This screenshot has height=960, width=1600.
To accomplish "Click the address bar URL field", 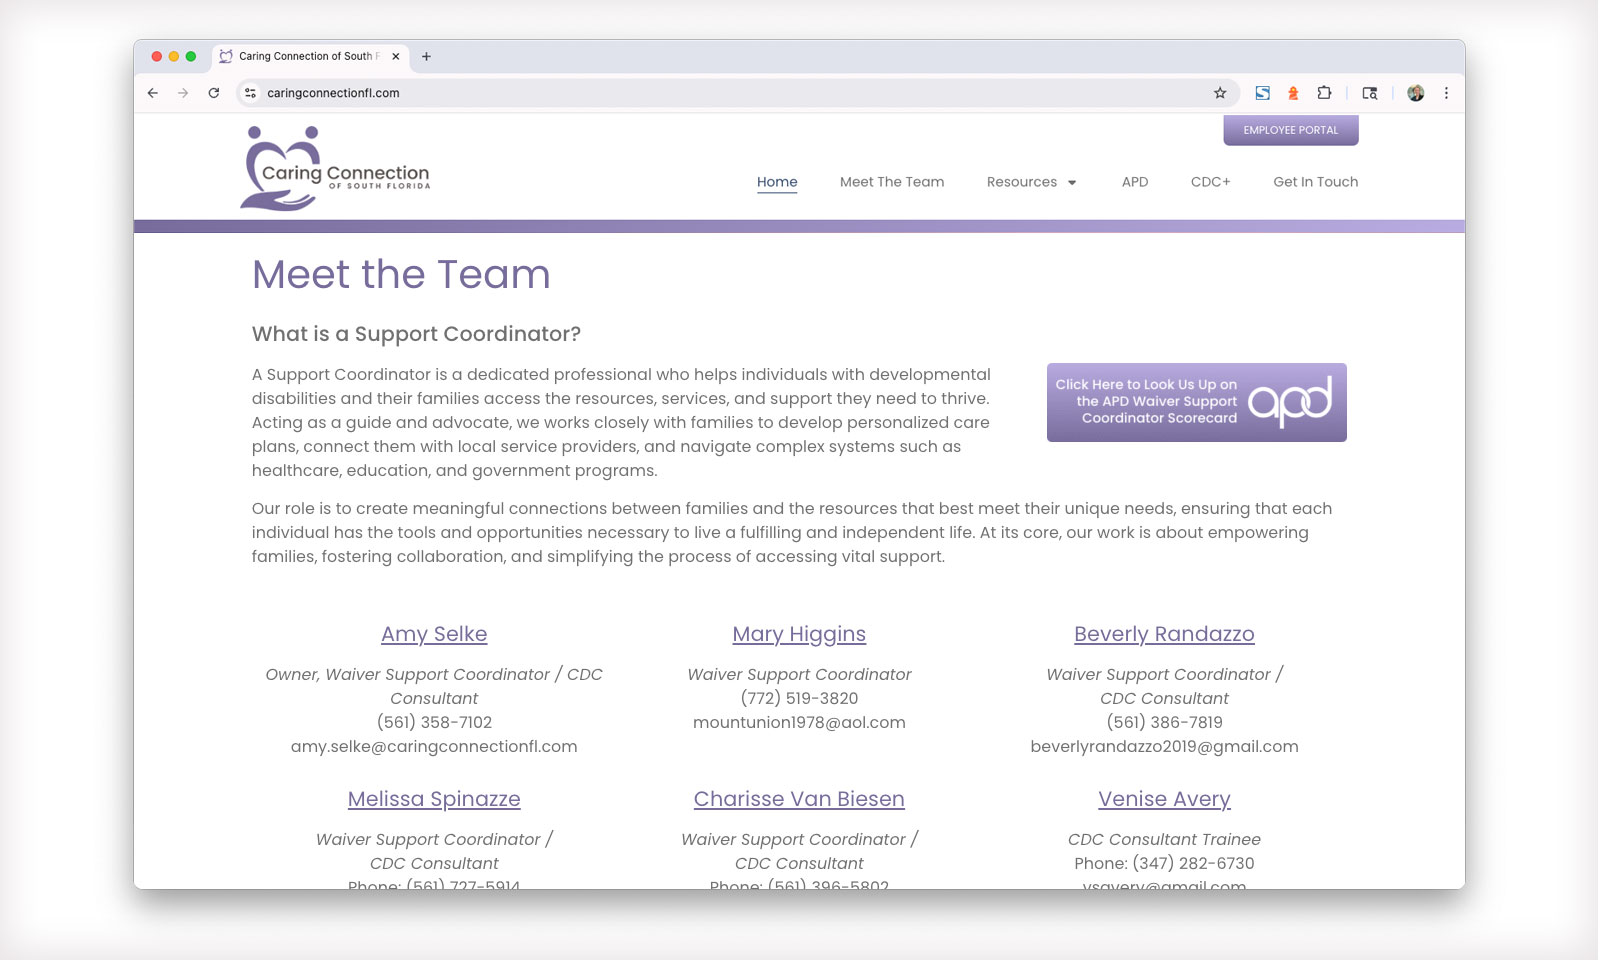I will (700, 93).
